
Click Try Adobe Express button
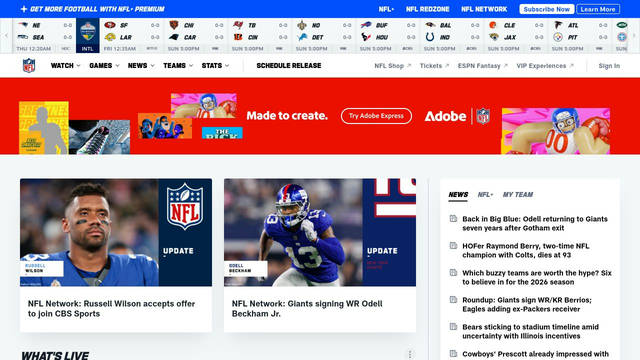376,116
